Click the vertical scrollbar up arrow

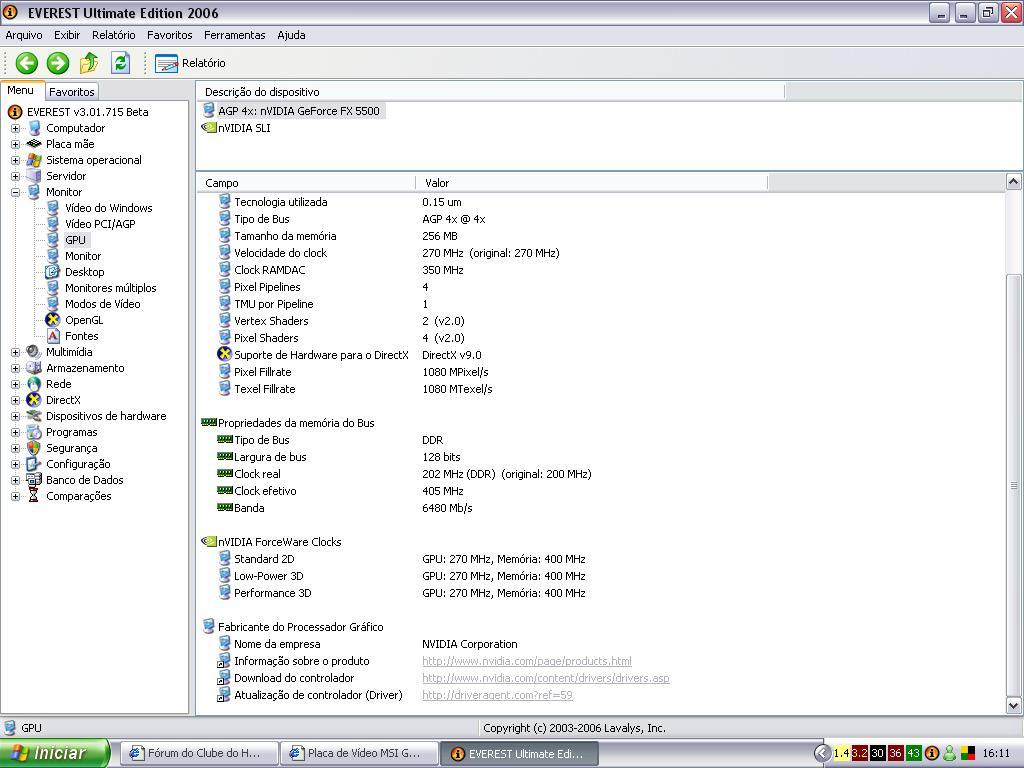point(1014,182)
